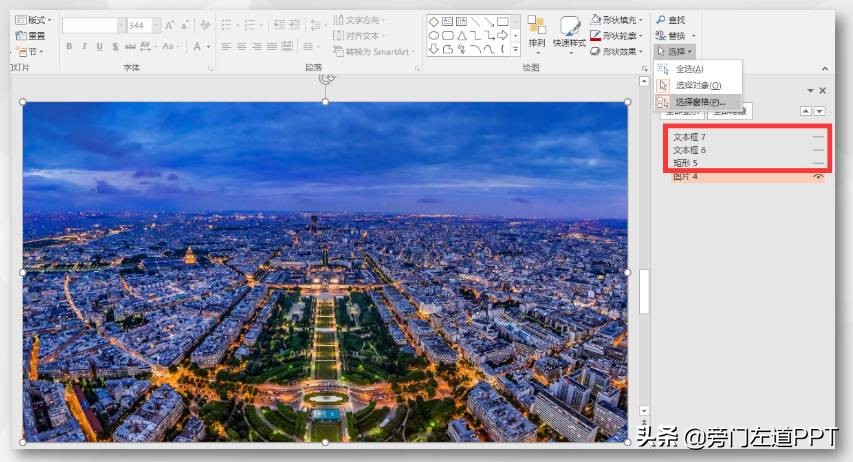Click the 查找 (Find) magnifier icon
The width and height of the screenshot is (853, 462).
tap(661, 19)
